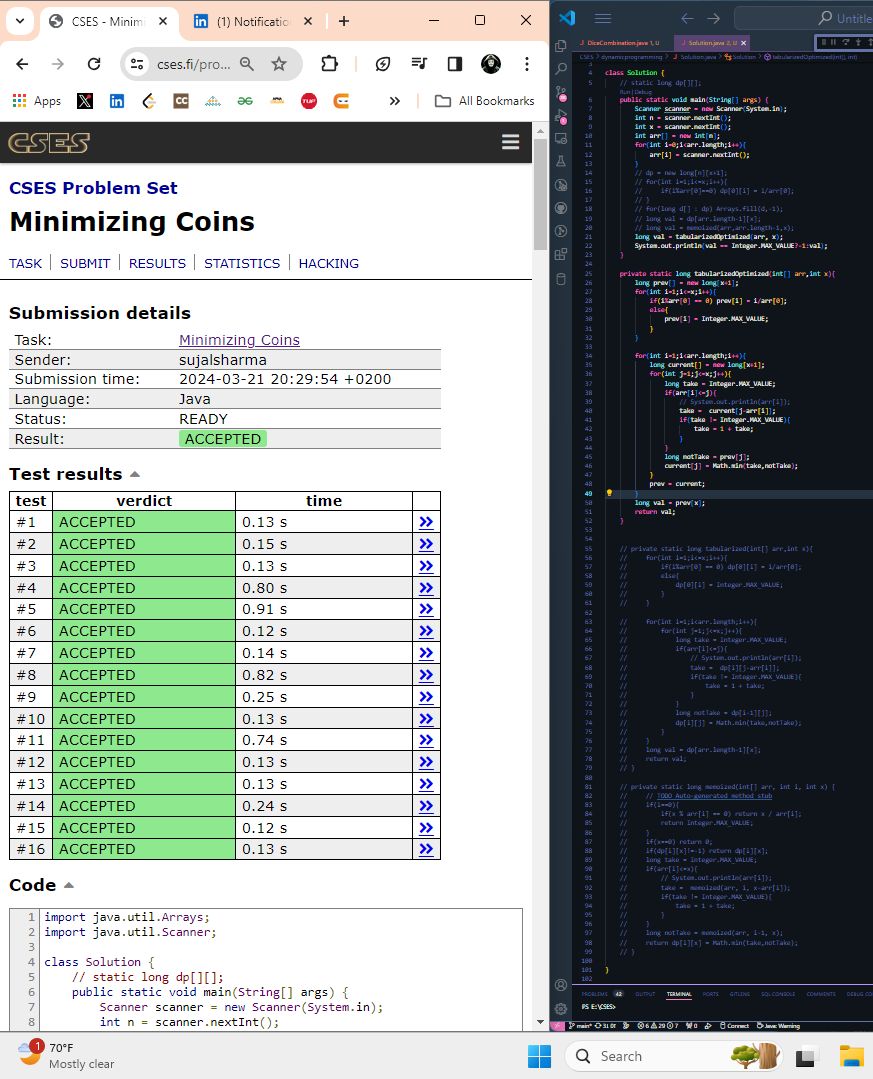Image resolution: width=873 pixels, height=1079 pixels.
Task: Expand hidden bookmarks overflow chevron
Action: click(x=394, y=101)
